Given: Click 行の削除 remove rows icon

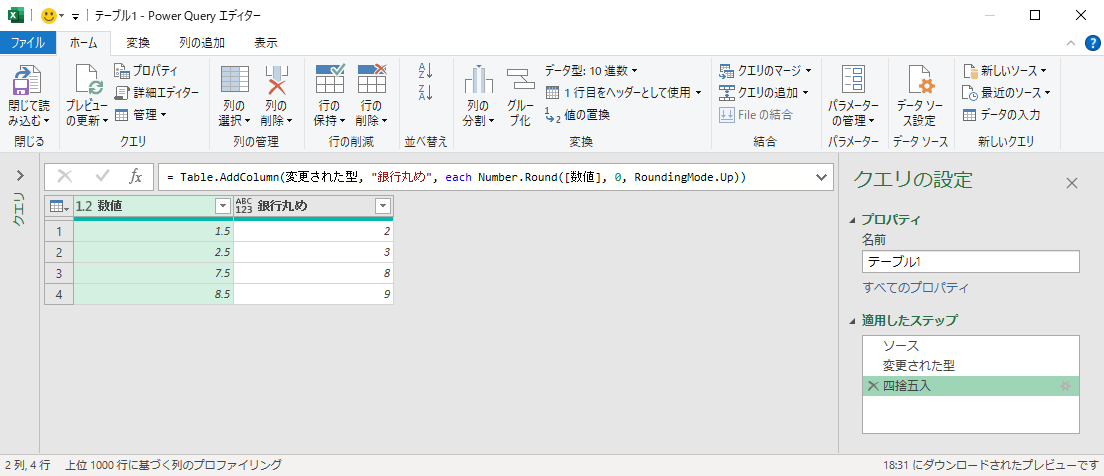Looking at the screenshot, I should pyautogui.click(x=372, y=79).
